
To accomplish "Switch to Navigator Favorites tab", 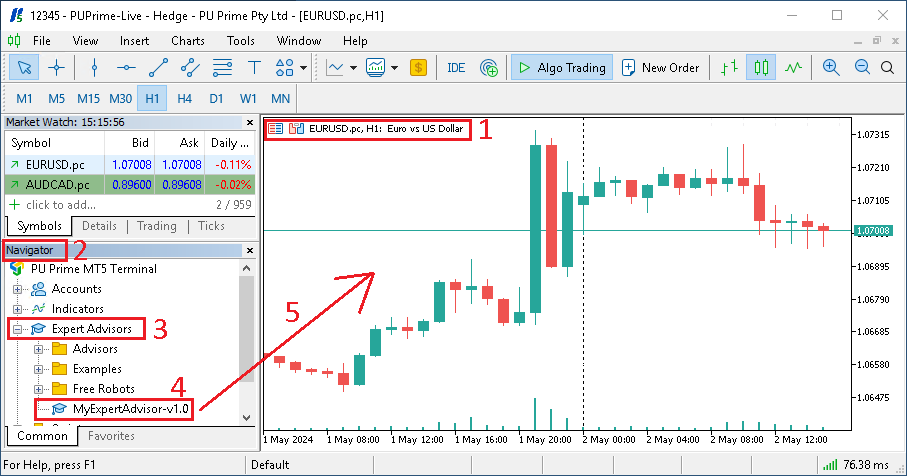I will click(111, 436).
